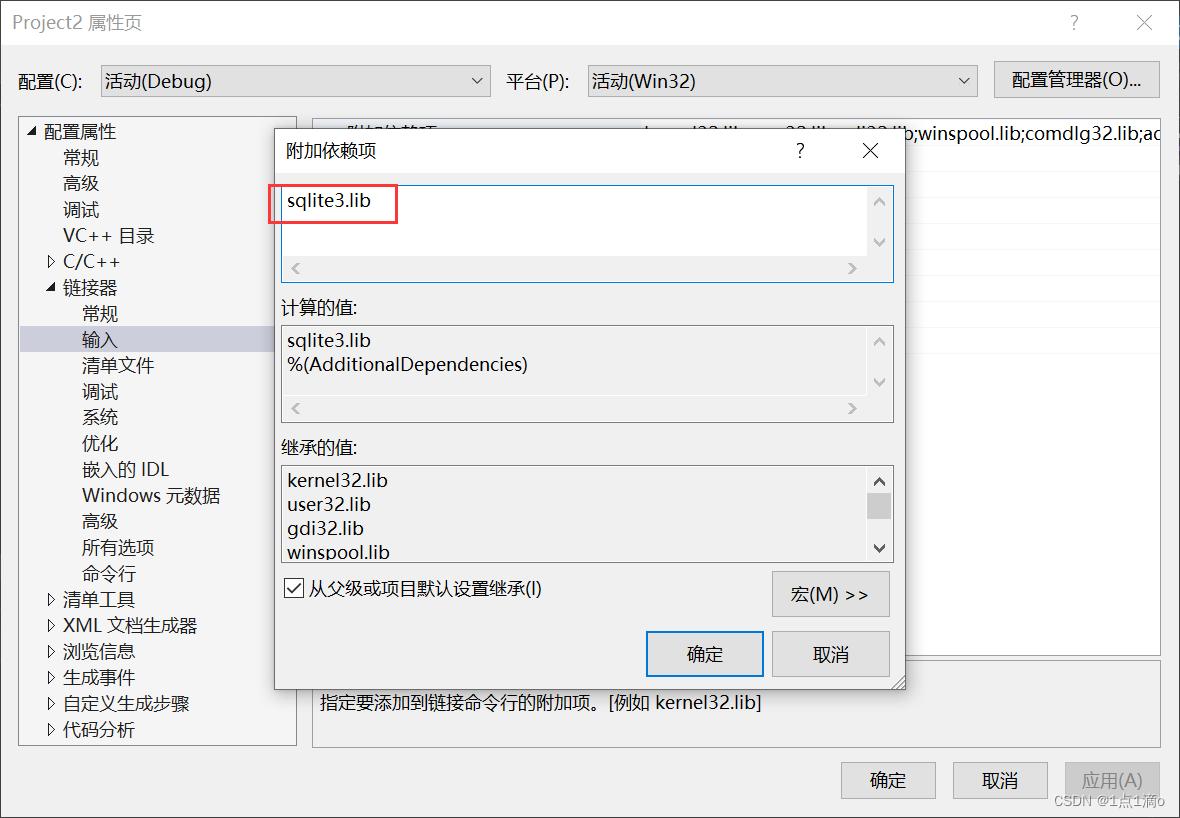Click the help icon on the Project2 属性页 window
The height and width of the screenshot is (818, 1180).
click(1073, 22)
